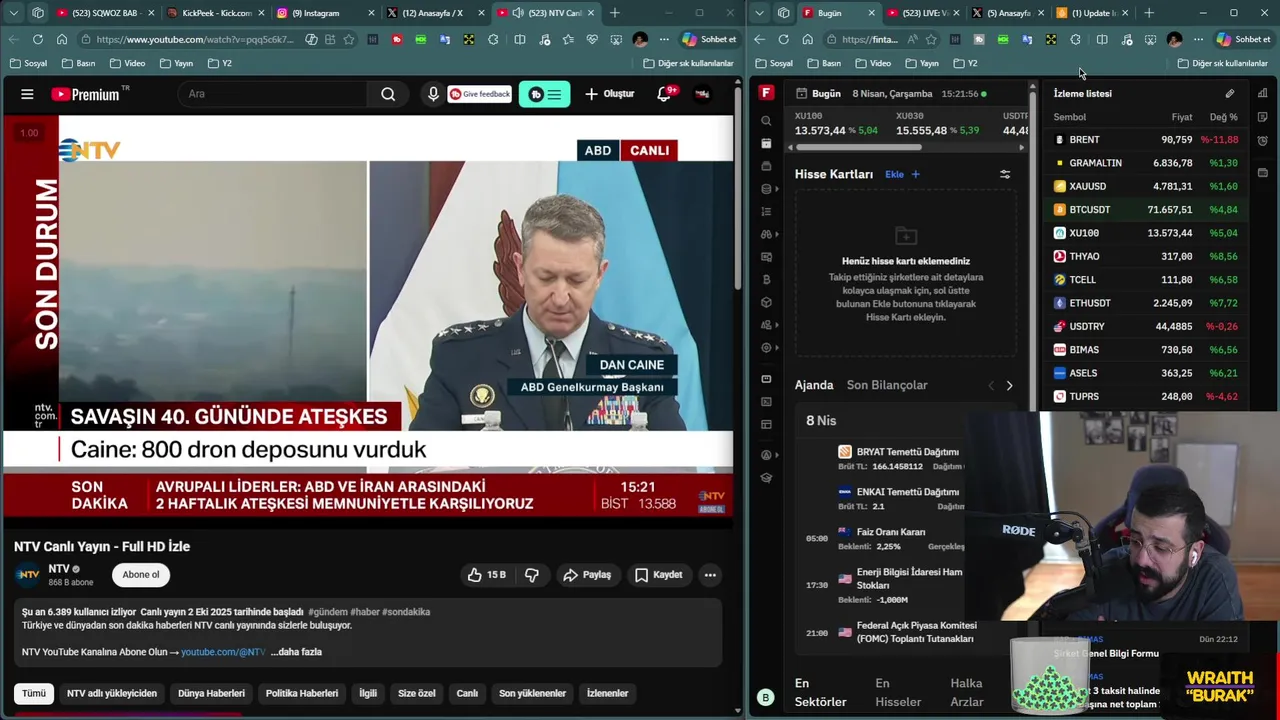This screenshot has width=1280, height=720.
Task: Open calendar icon in Fintables sidebar
Action: click(766, 143)
